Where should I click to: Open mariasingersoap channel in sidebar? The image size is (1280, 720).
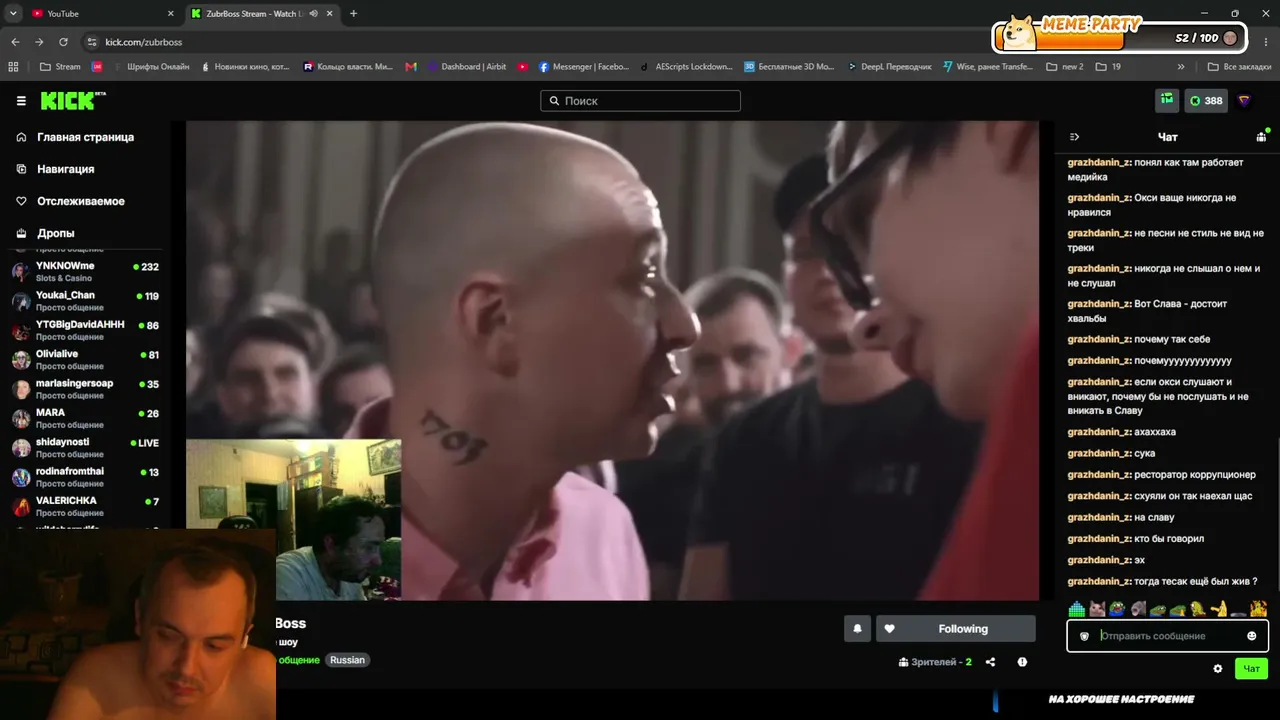click(x=85, y=388)
